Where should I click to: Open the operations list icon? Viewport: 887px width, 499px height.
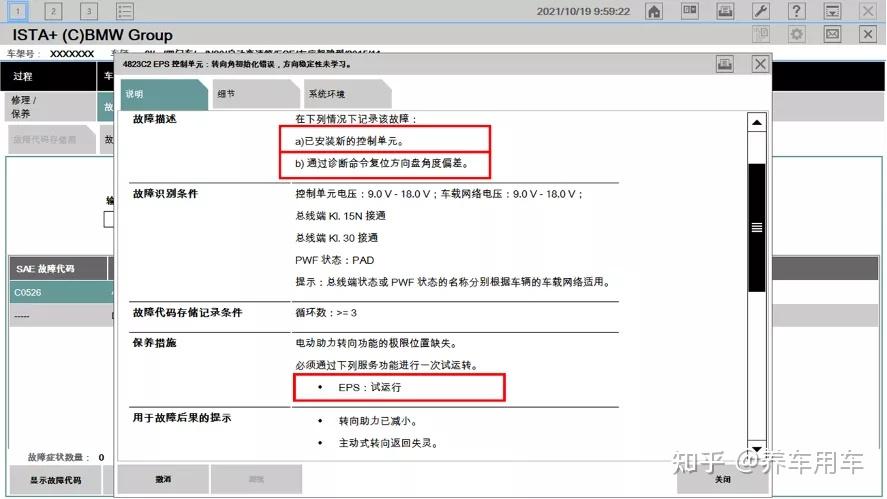(x=124, y=11)
